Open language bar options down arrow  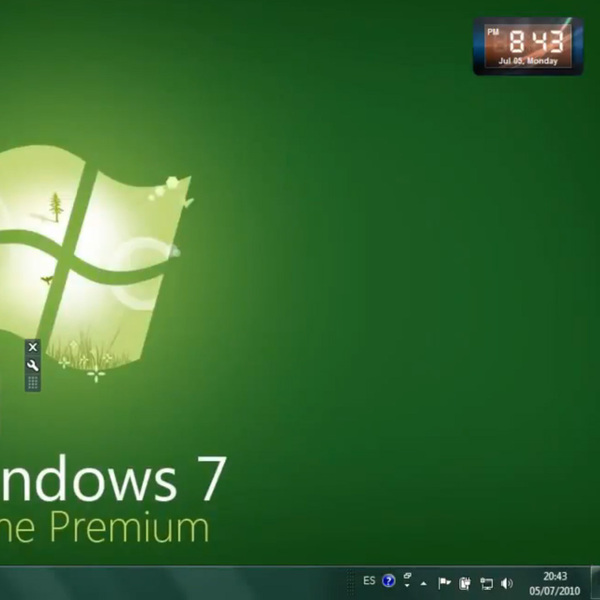point(407,585)
